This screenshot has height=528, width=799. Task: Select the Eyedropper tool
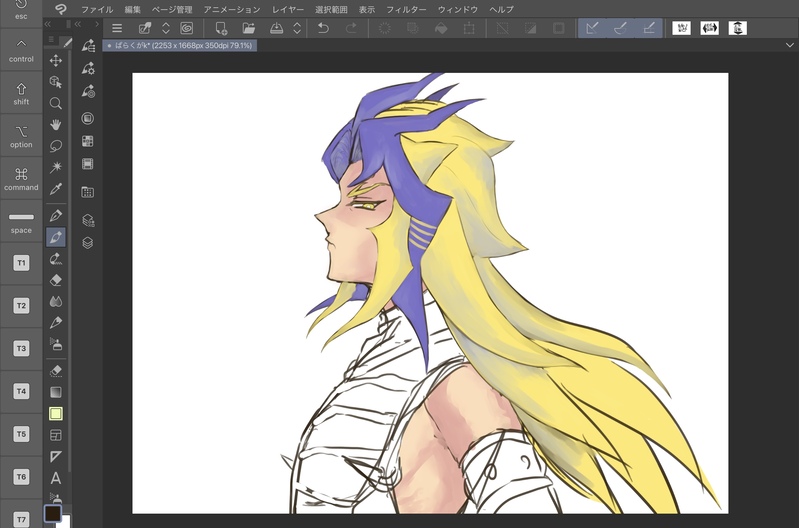[56, 189]
